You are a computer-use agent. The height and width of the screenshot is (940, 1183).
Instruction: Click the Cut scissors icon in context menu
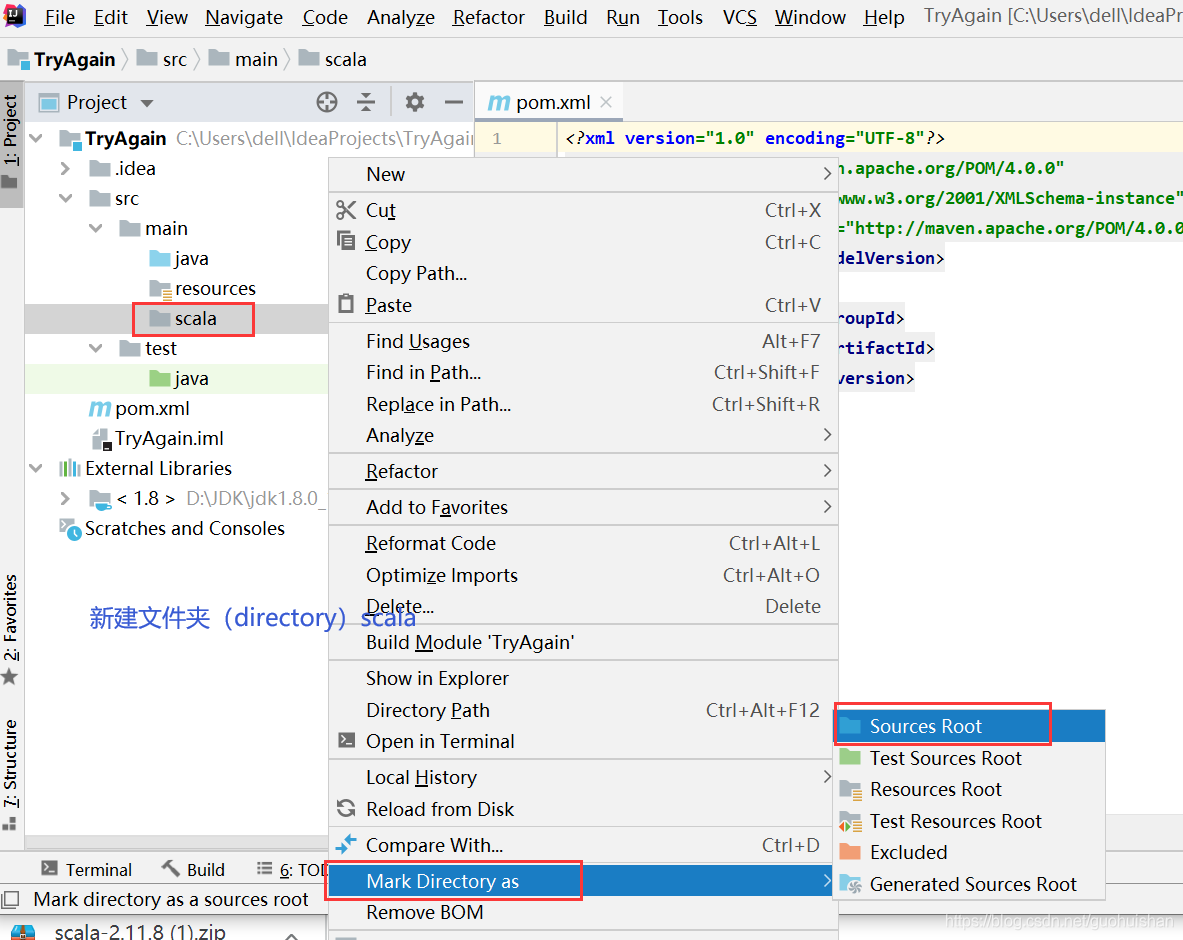[x=346, y=210]
